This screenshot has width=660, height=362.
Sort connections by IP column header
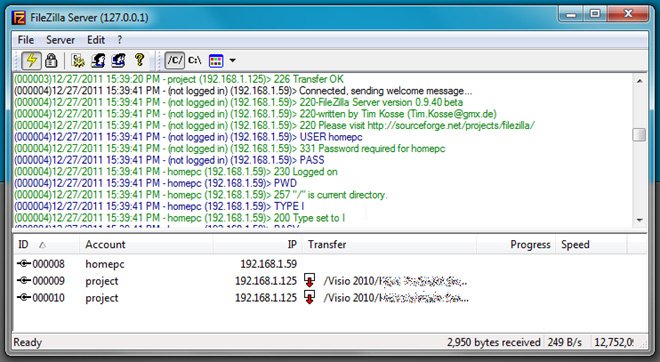point(258,245)
